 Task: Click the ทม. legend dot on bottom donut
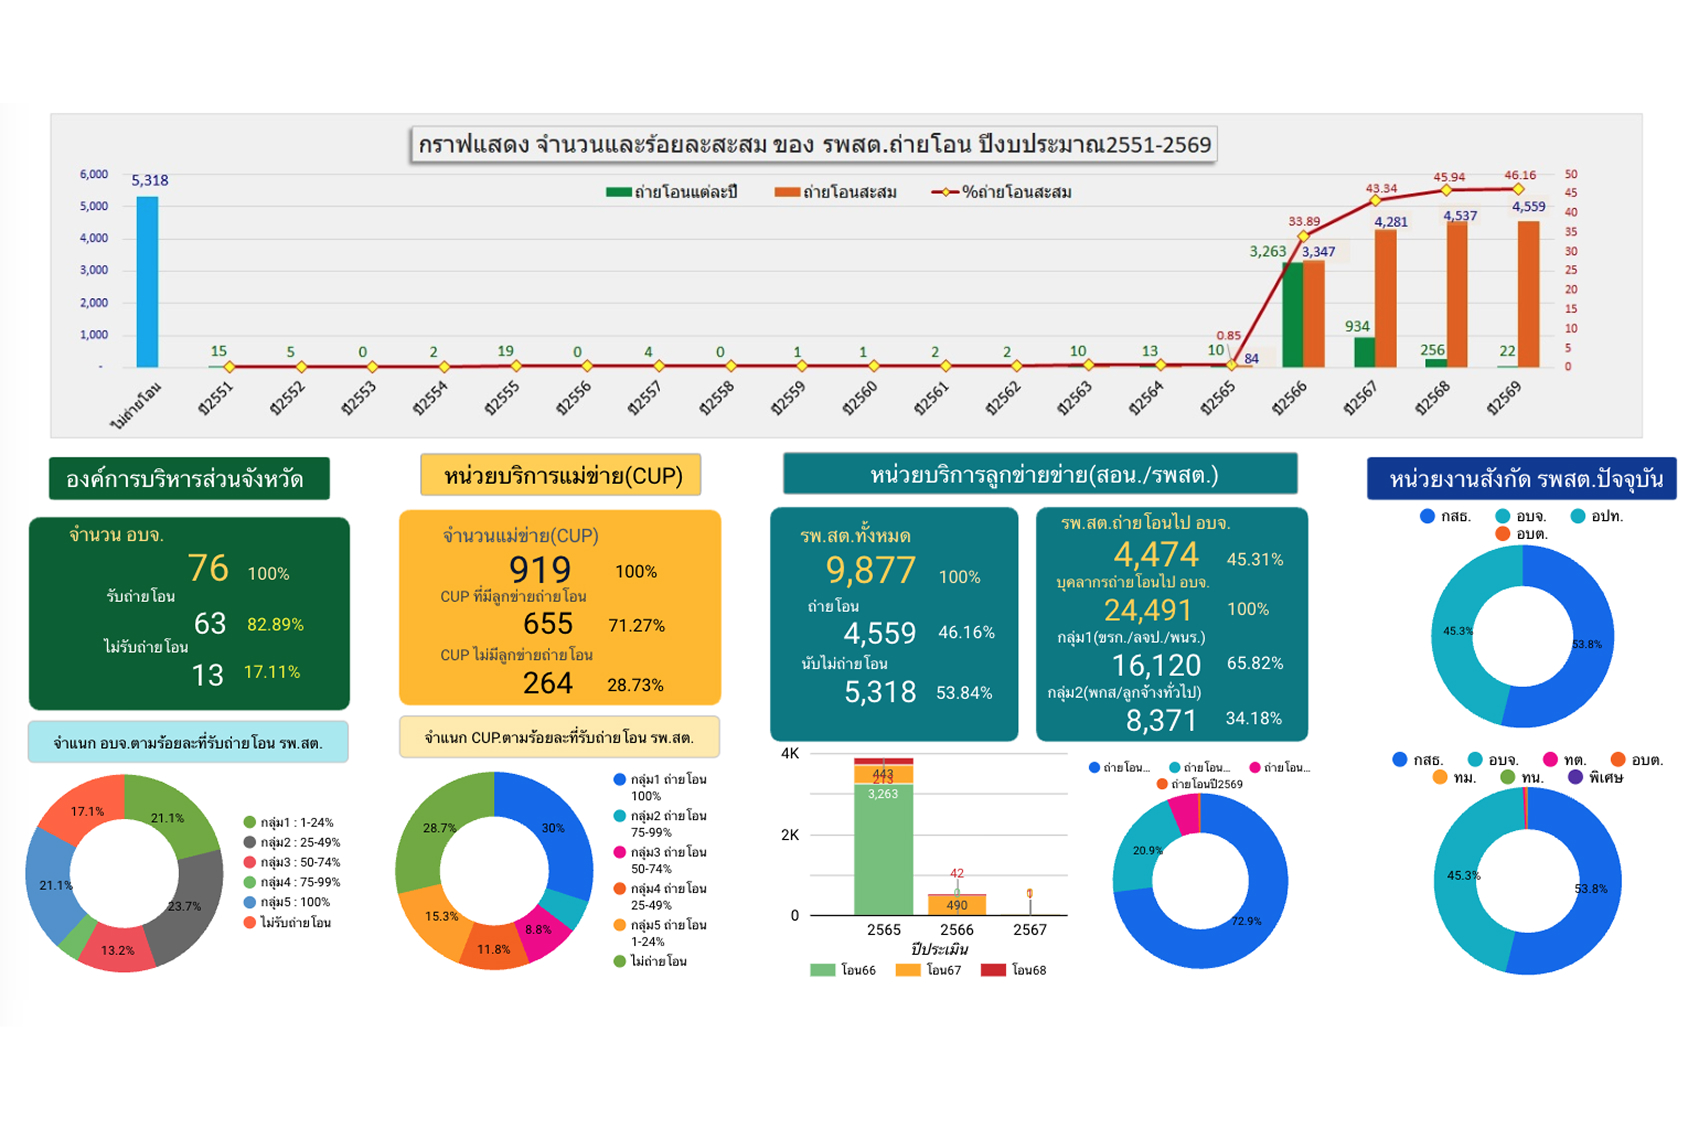click(x=1439, y=777)
